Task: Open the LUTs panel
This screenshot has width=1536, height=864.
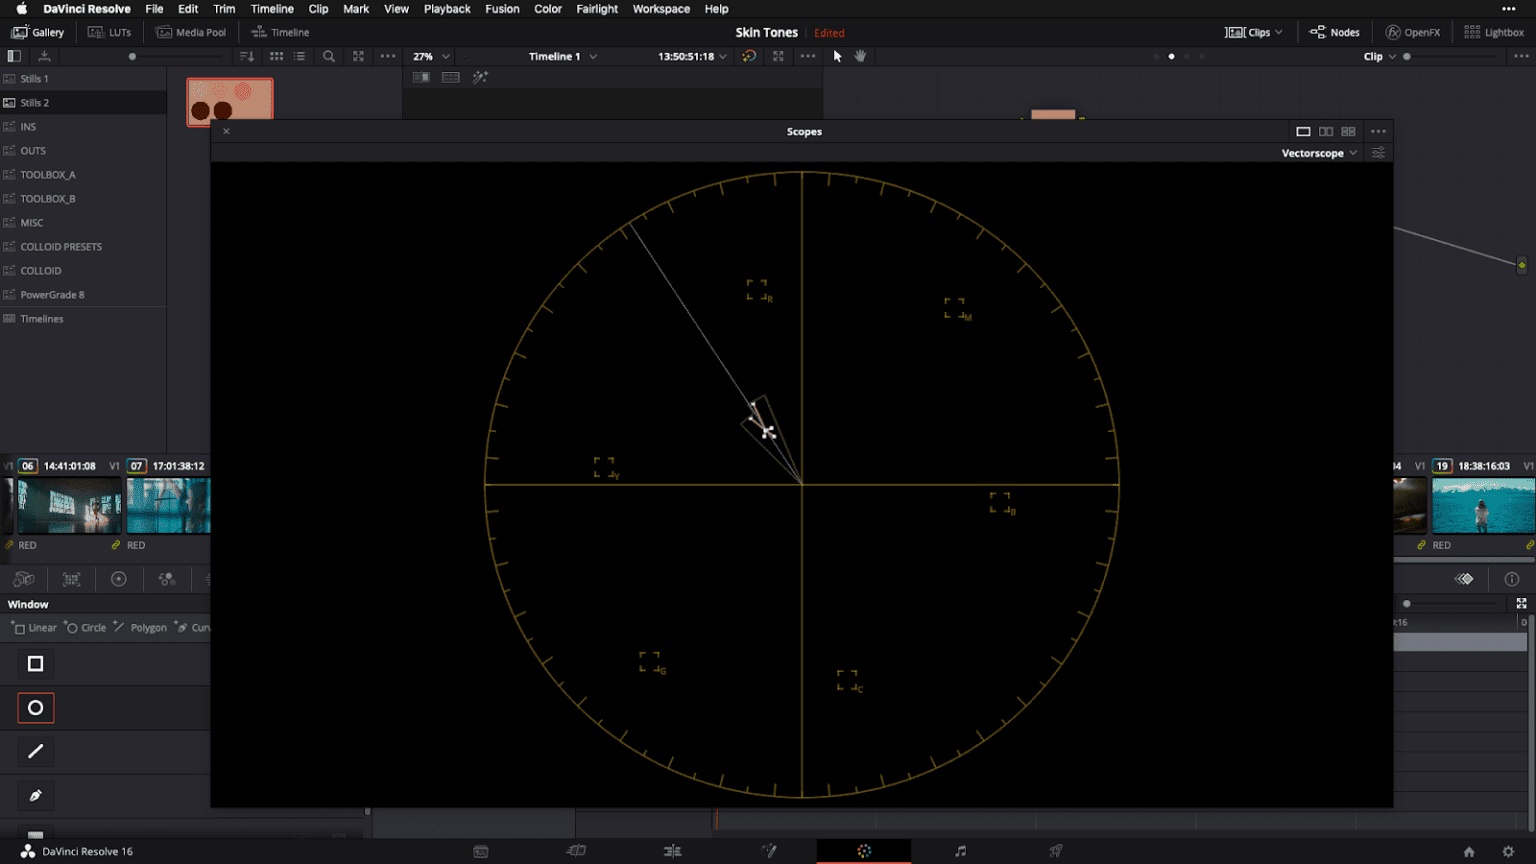Action: [x=109, y=31]
